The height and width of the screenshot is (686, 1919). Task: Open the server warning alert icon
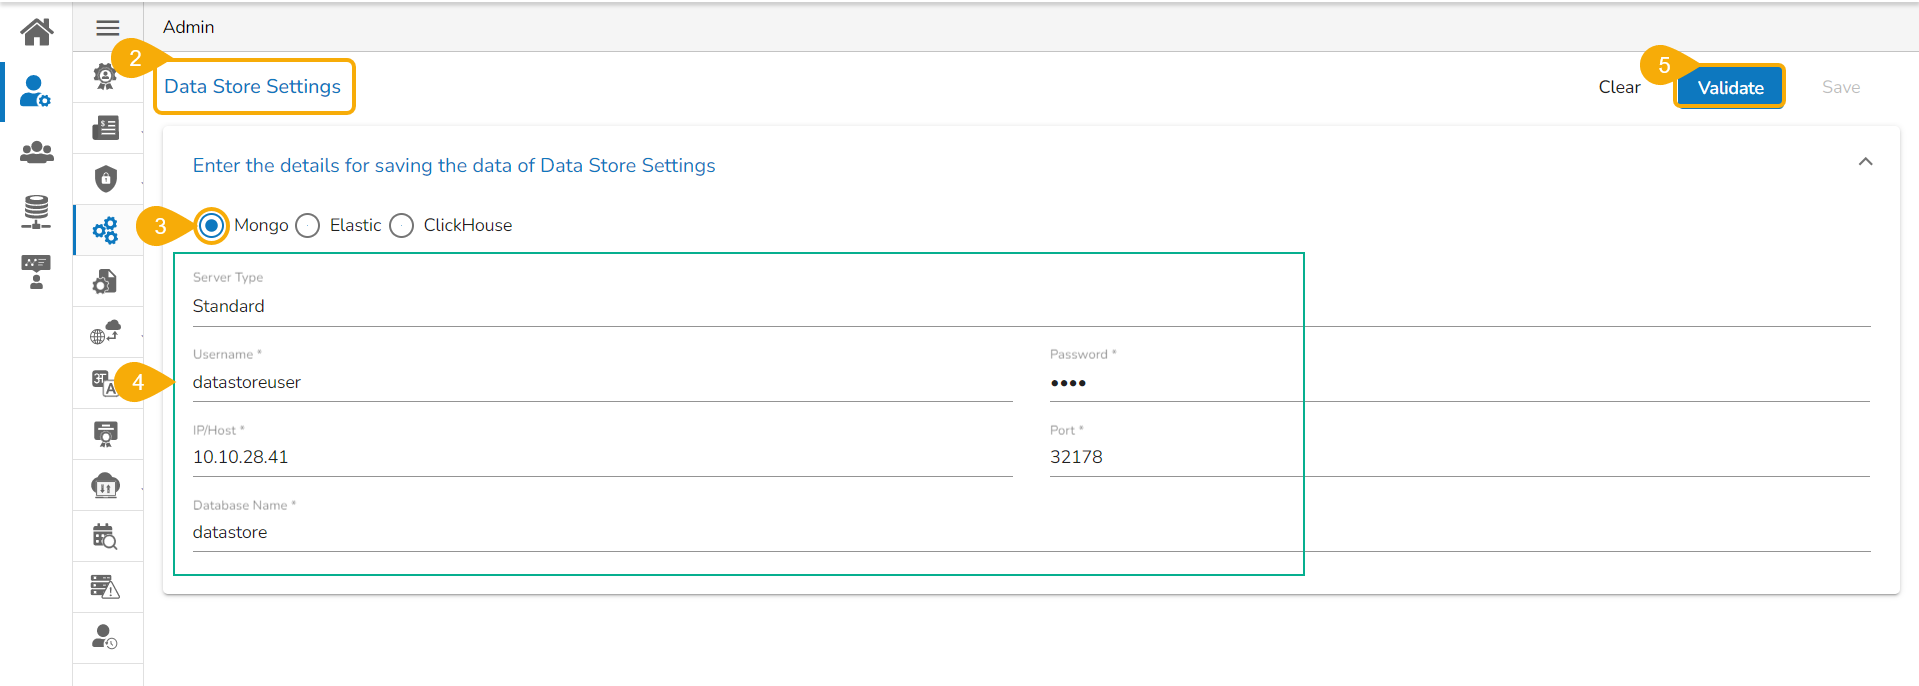point(105,587)
